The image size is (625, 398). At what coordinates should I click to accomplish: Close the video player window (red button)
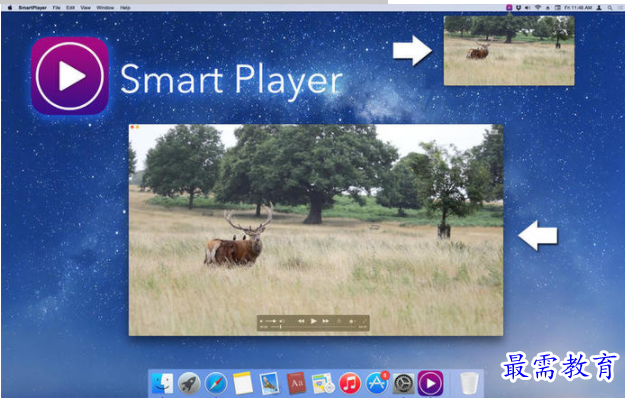coord(132,127)
